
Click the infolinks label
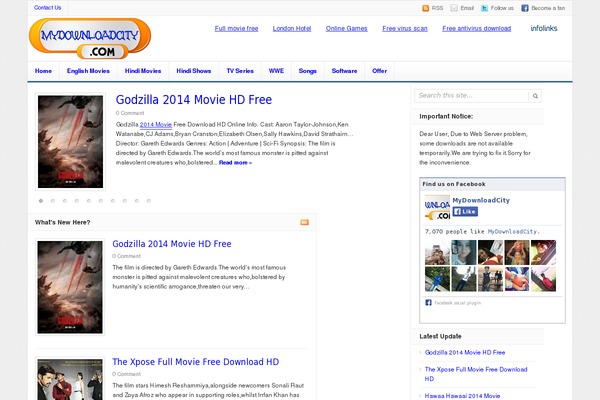point(544,28)
